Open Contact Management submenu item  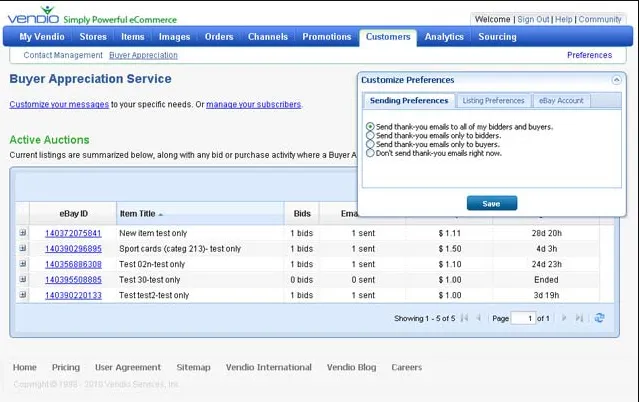pyautogui.click(x=63, y=55)
